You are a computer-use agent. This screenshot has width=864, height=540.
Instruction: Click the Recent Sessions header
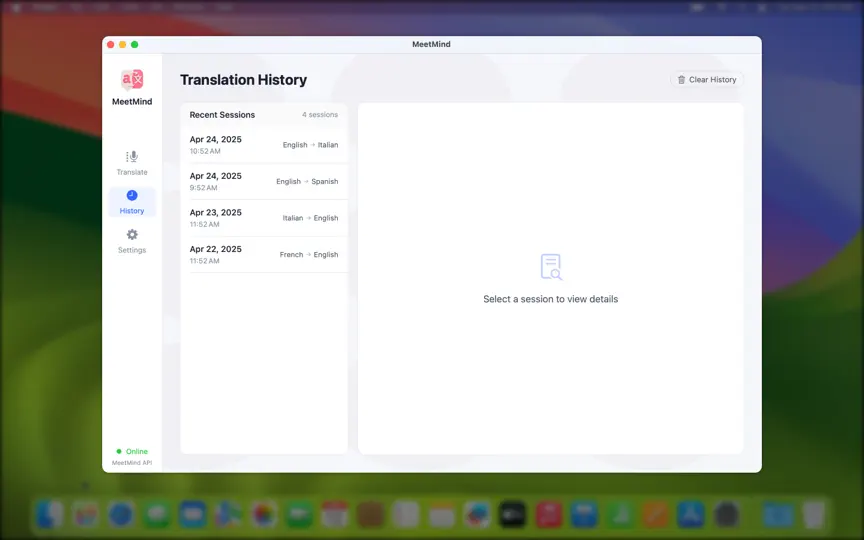[x=222, y=115]
